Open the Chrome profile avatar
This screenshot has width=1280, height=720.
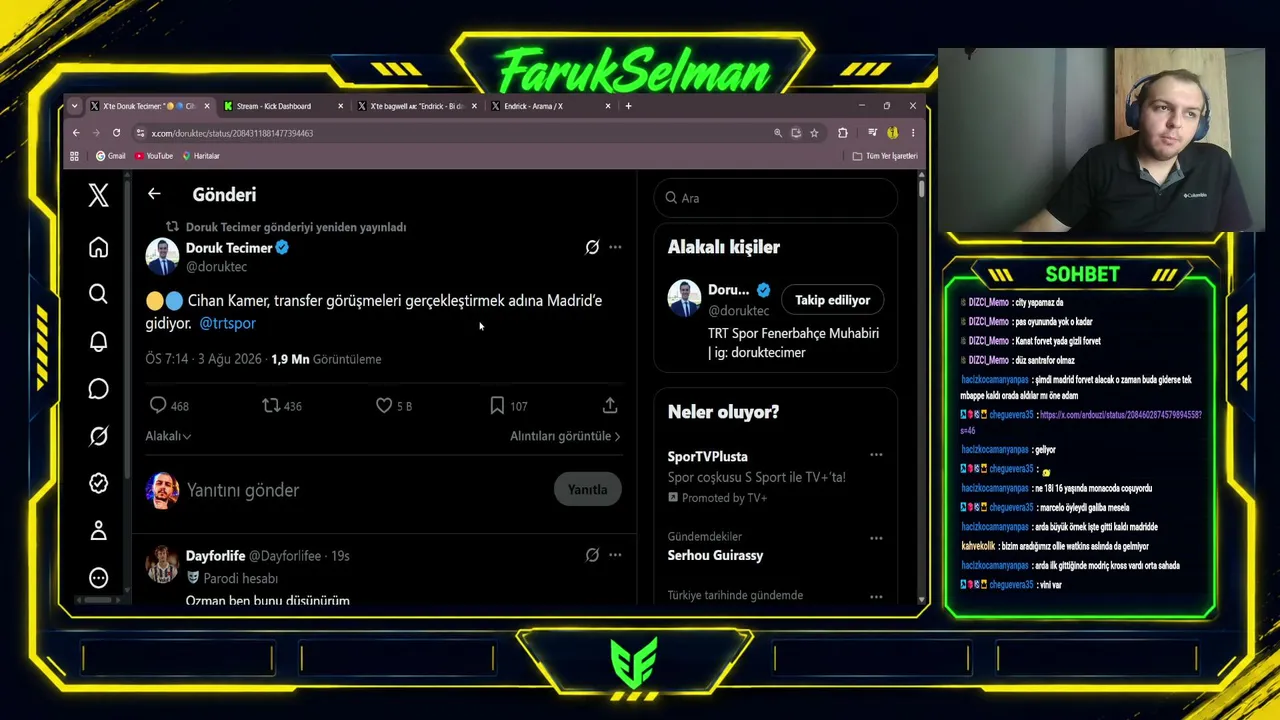[892, 133]
